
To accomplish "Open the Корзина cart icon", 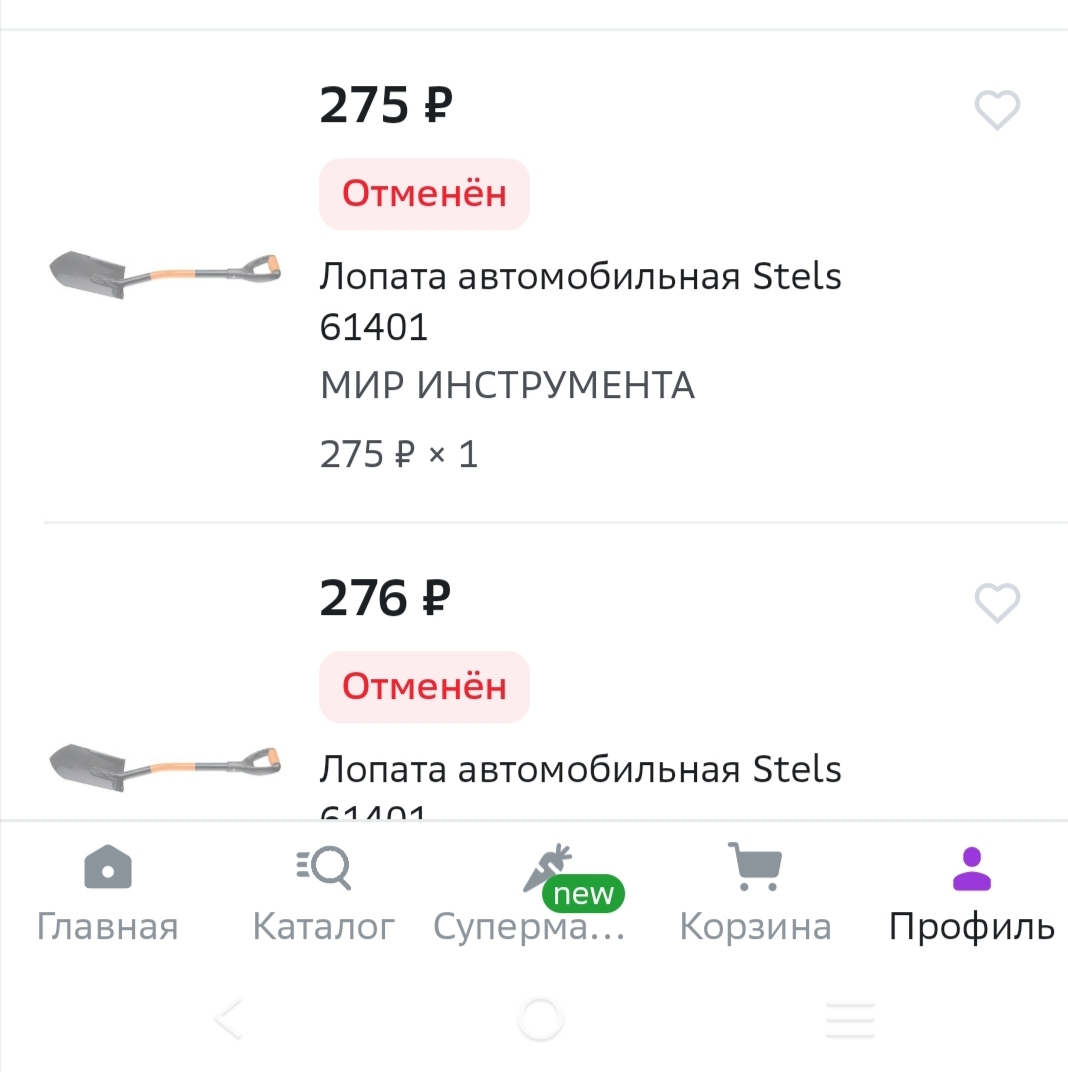I will pyautogui.click(x=755, y=867).
